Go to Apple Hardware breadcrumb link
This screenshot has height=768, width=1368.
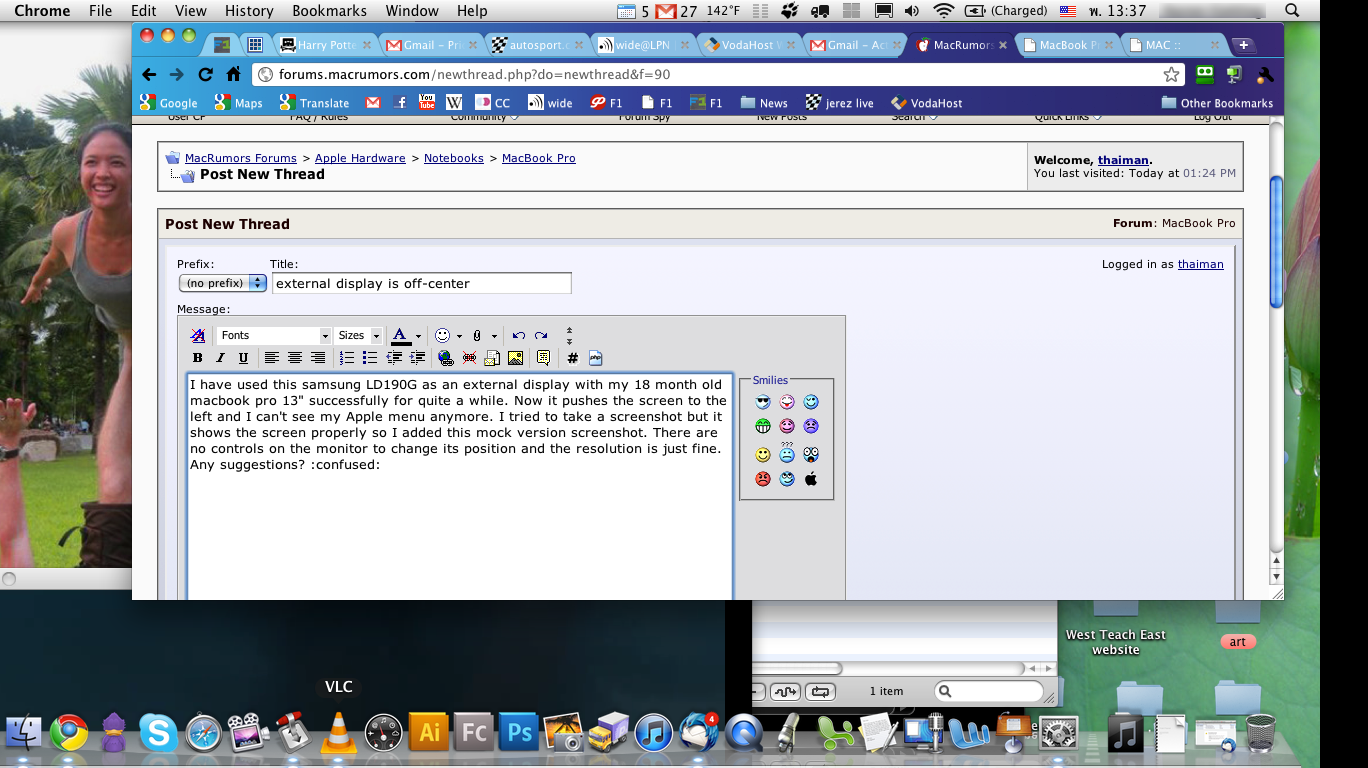(360, 158)
